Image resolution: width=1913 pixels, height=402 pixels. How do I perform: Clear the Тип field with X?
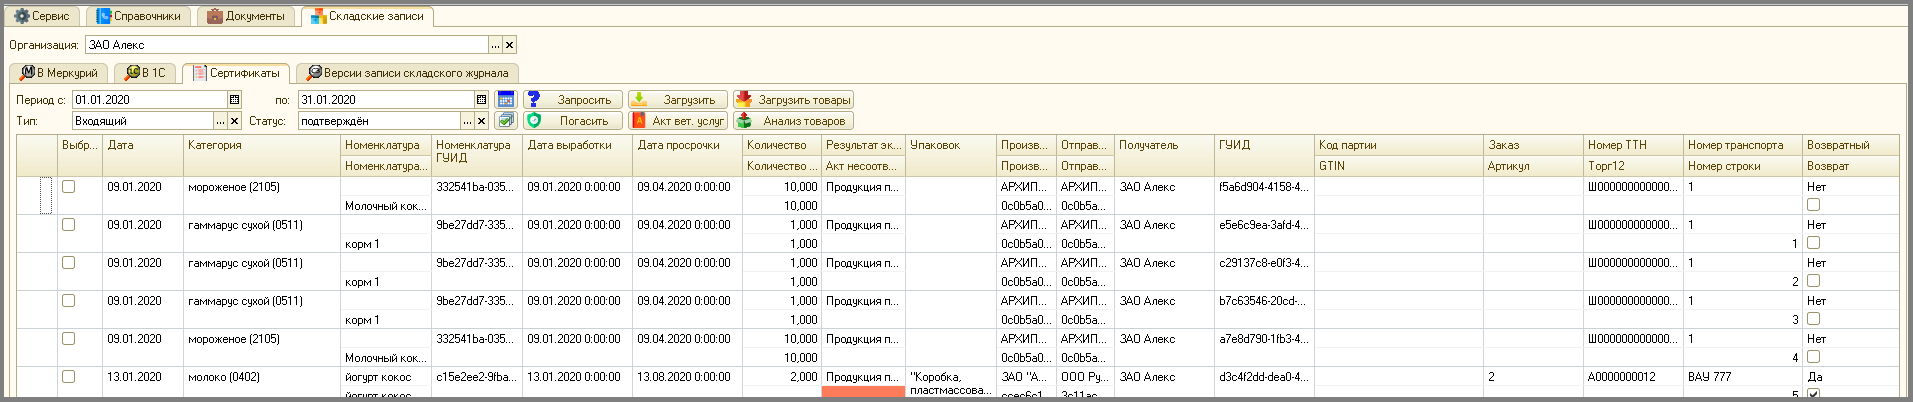coord(235,121)
